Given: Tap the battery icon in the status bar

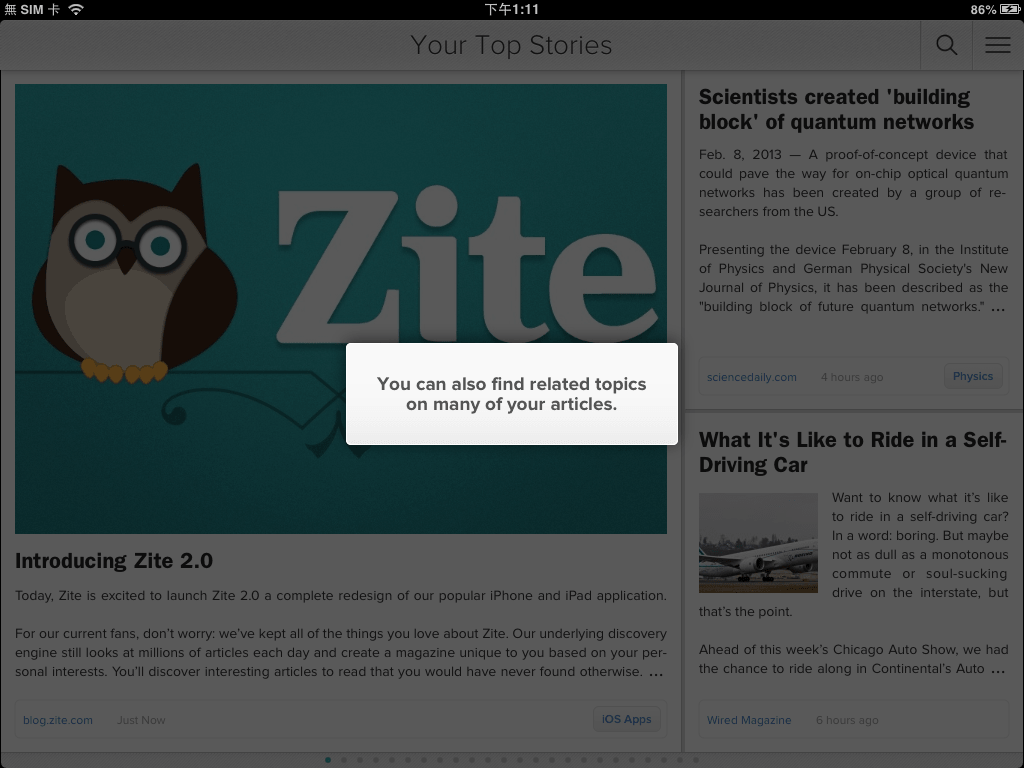Looking at the screenshot, I should click(1010, 9).
